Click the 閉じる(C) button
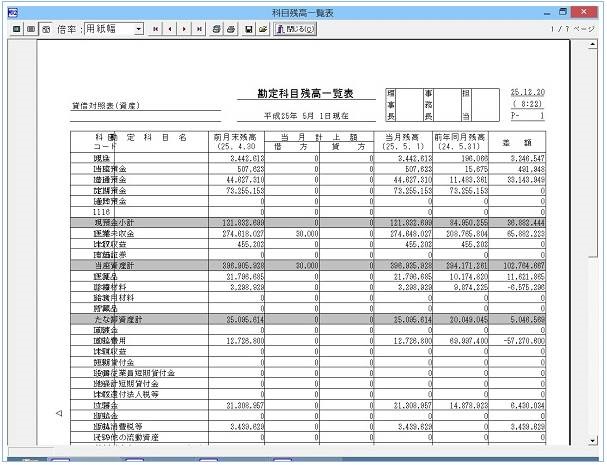Screen dimensions: 607x465 [x=295, y=29]
